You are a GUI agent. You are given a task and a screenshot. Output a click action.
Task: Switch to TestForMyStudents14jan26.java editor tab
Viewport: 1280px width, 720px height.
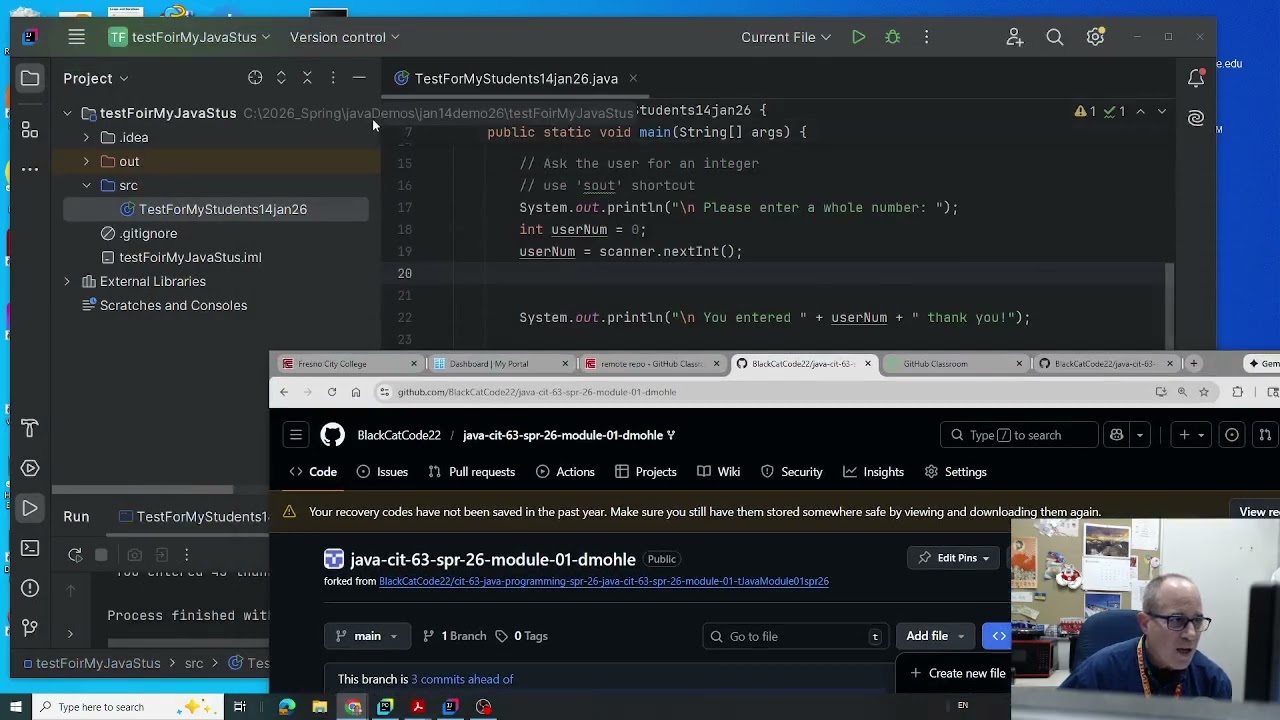pyautogui.click(x=516, y=78)
